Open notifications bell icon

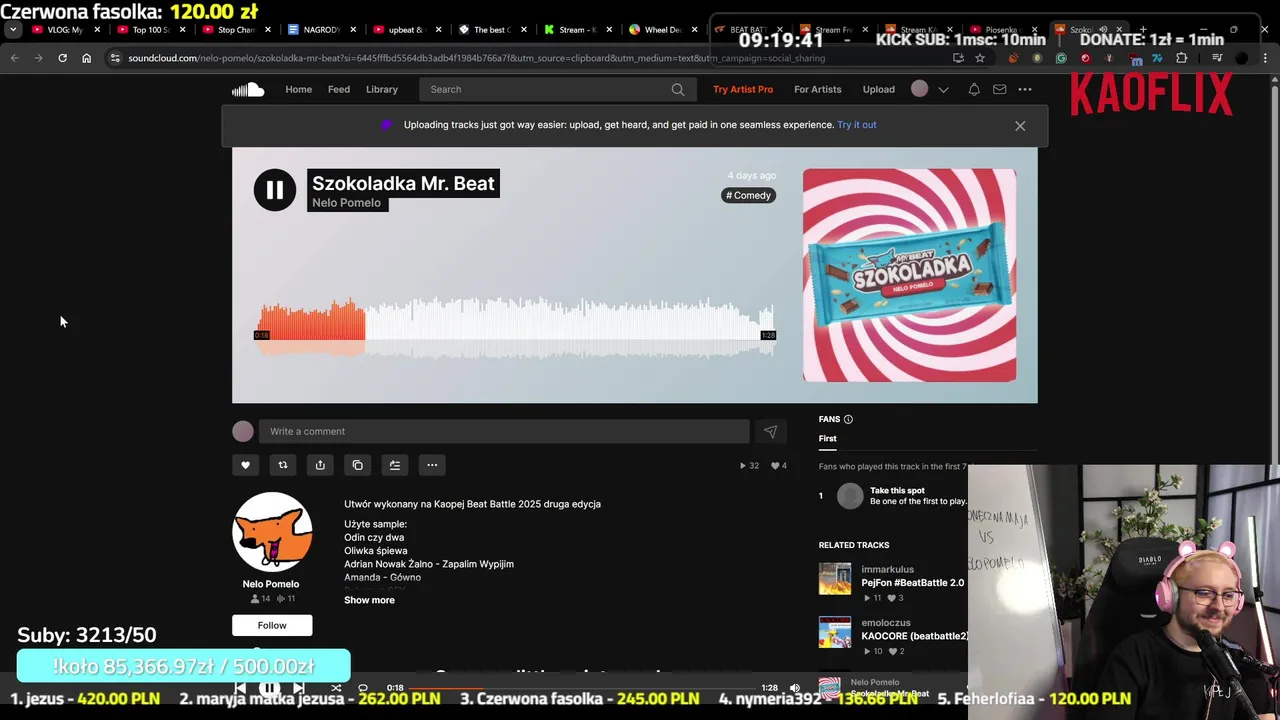(973, 89)
